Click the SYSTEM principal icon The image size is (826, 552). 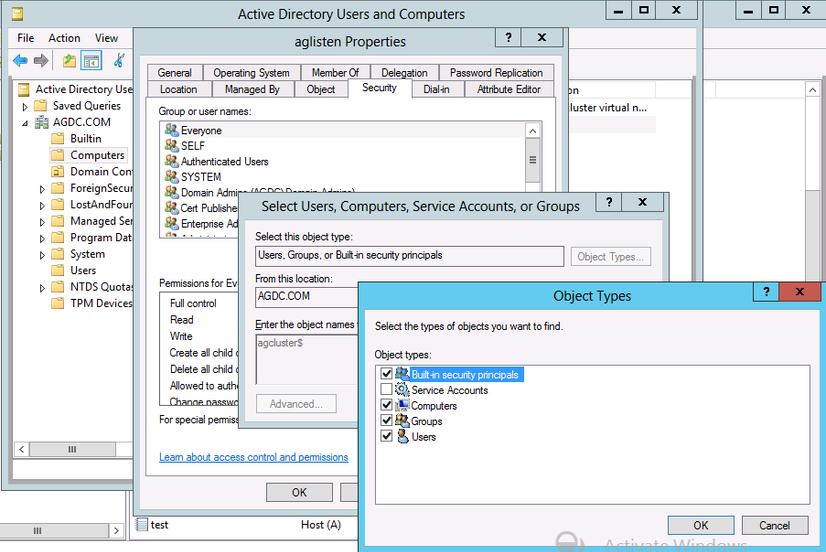pyautogui.click(x=172, y=176)
